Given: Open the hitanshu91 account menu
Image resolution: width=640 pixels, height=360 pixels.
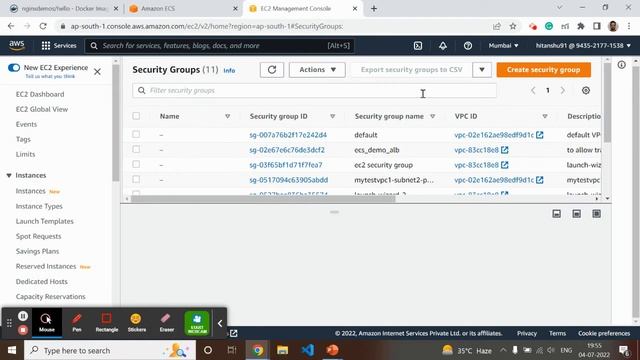Looking at the screenshot, I should pyautogui.click(x=583, y=46).
